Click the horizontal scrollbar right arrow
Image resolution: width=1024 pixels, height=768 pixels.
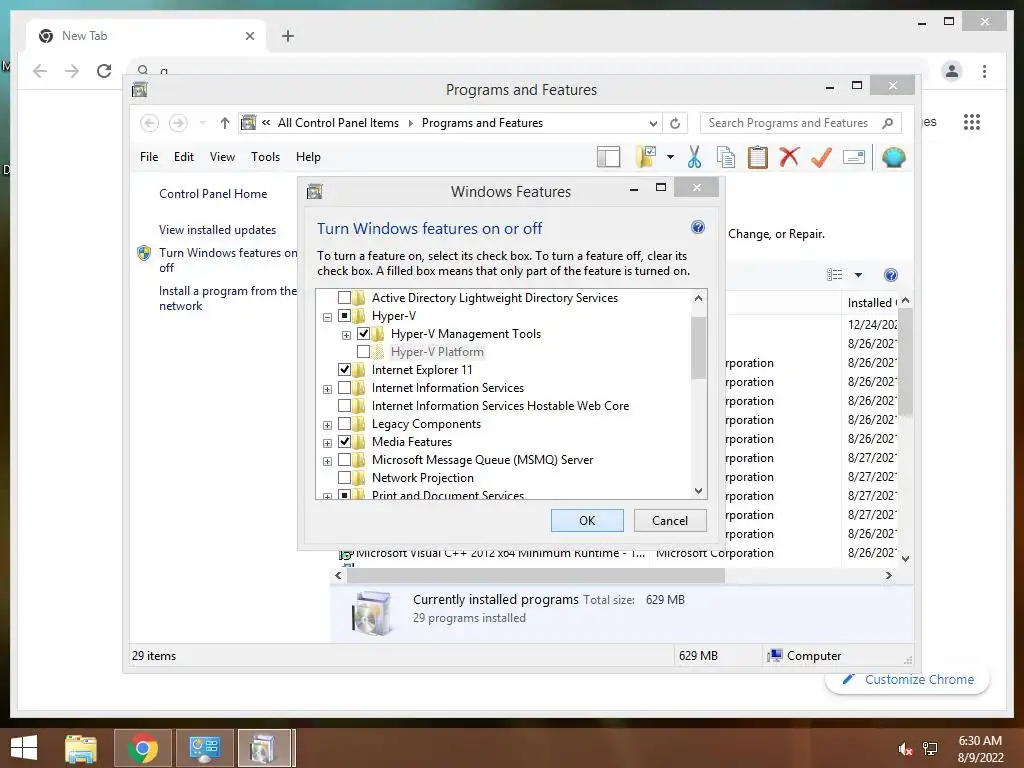coord(888,575)
